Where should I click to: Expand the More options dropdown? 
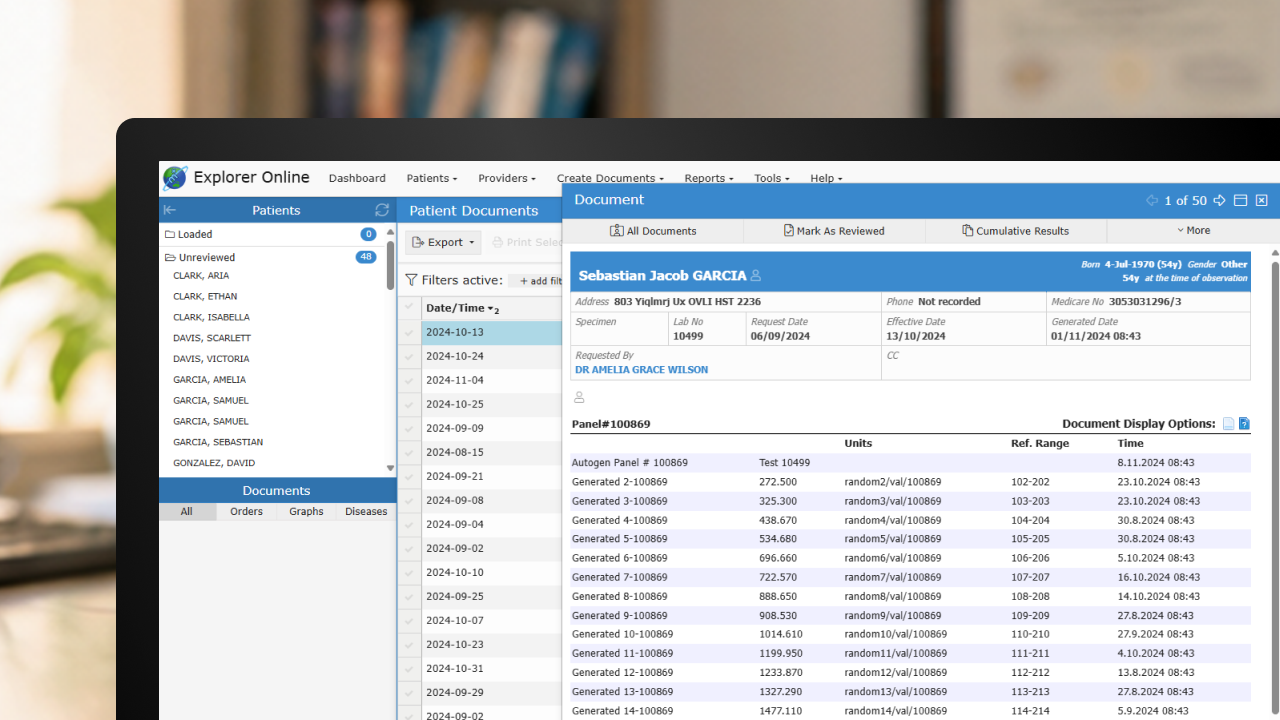click(1192, 231)
